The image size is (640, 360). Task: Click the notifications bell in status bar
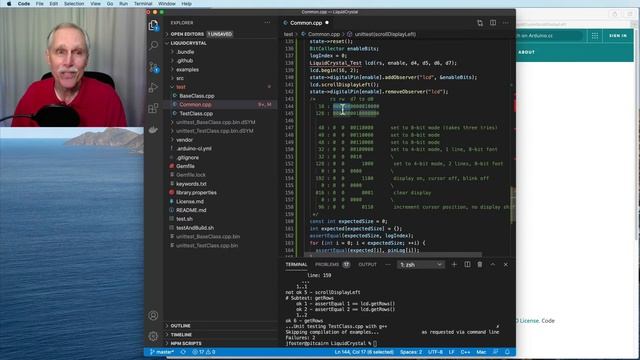coord(507,352)
